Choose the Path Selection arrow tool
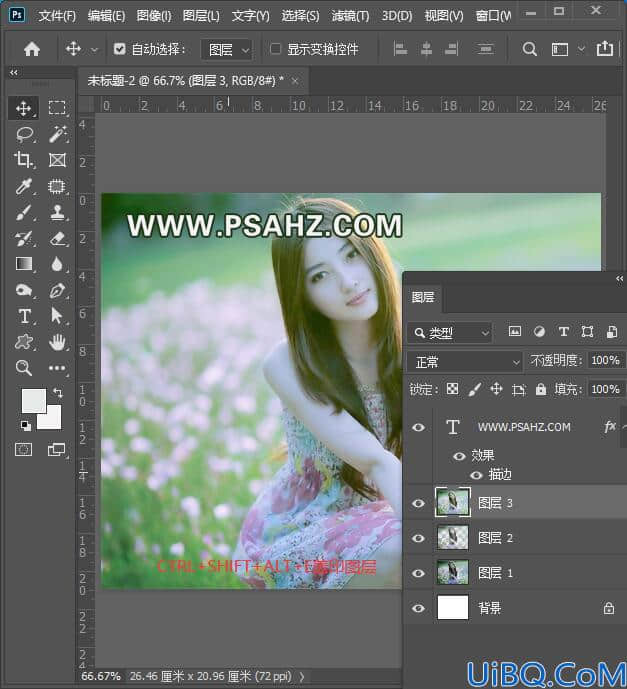Image resolution: width=627 pixels, height=689 pixels. click(x=57, y=315)
